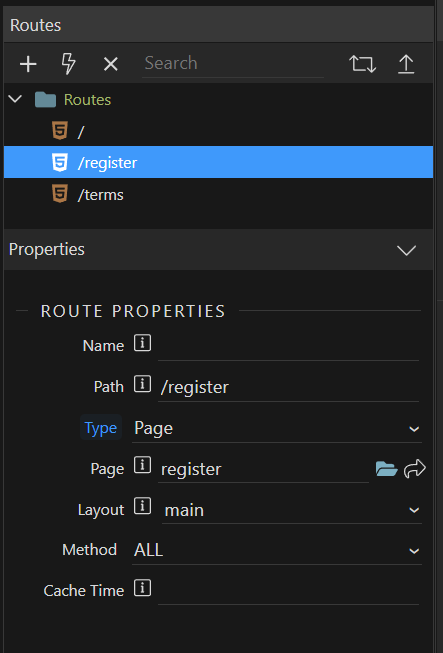Click the info icon next to Layout
This screenshot has width=443, height=653.
[142, 507]
